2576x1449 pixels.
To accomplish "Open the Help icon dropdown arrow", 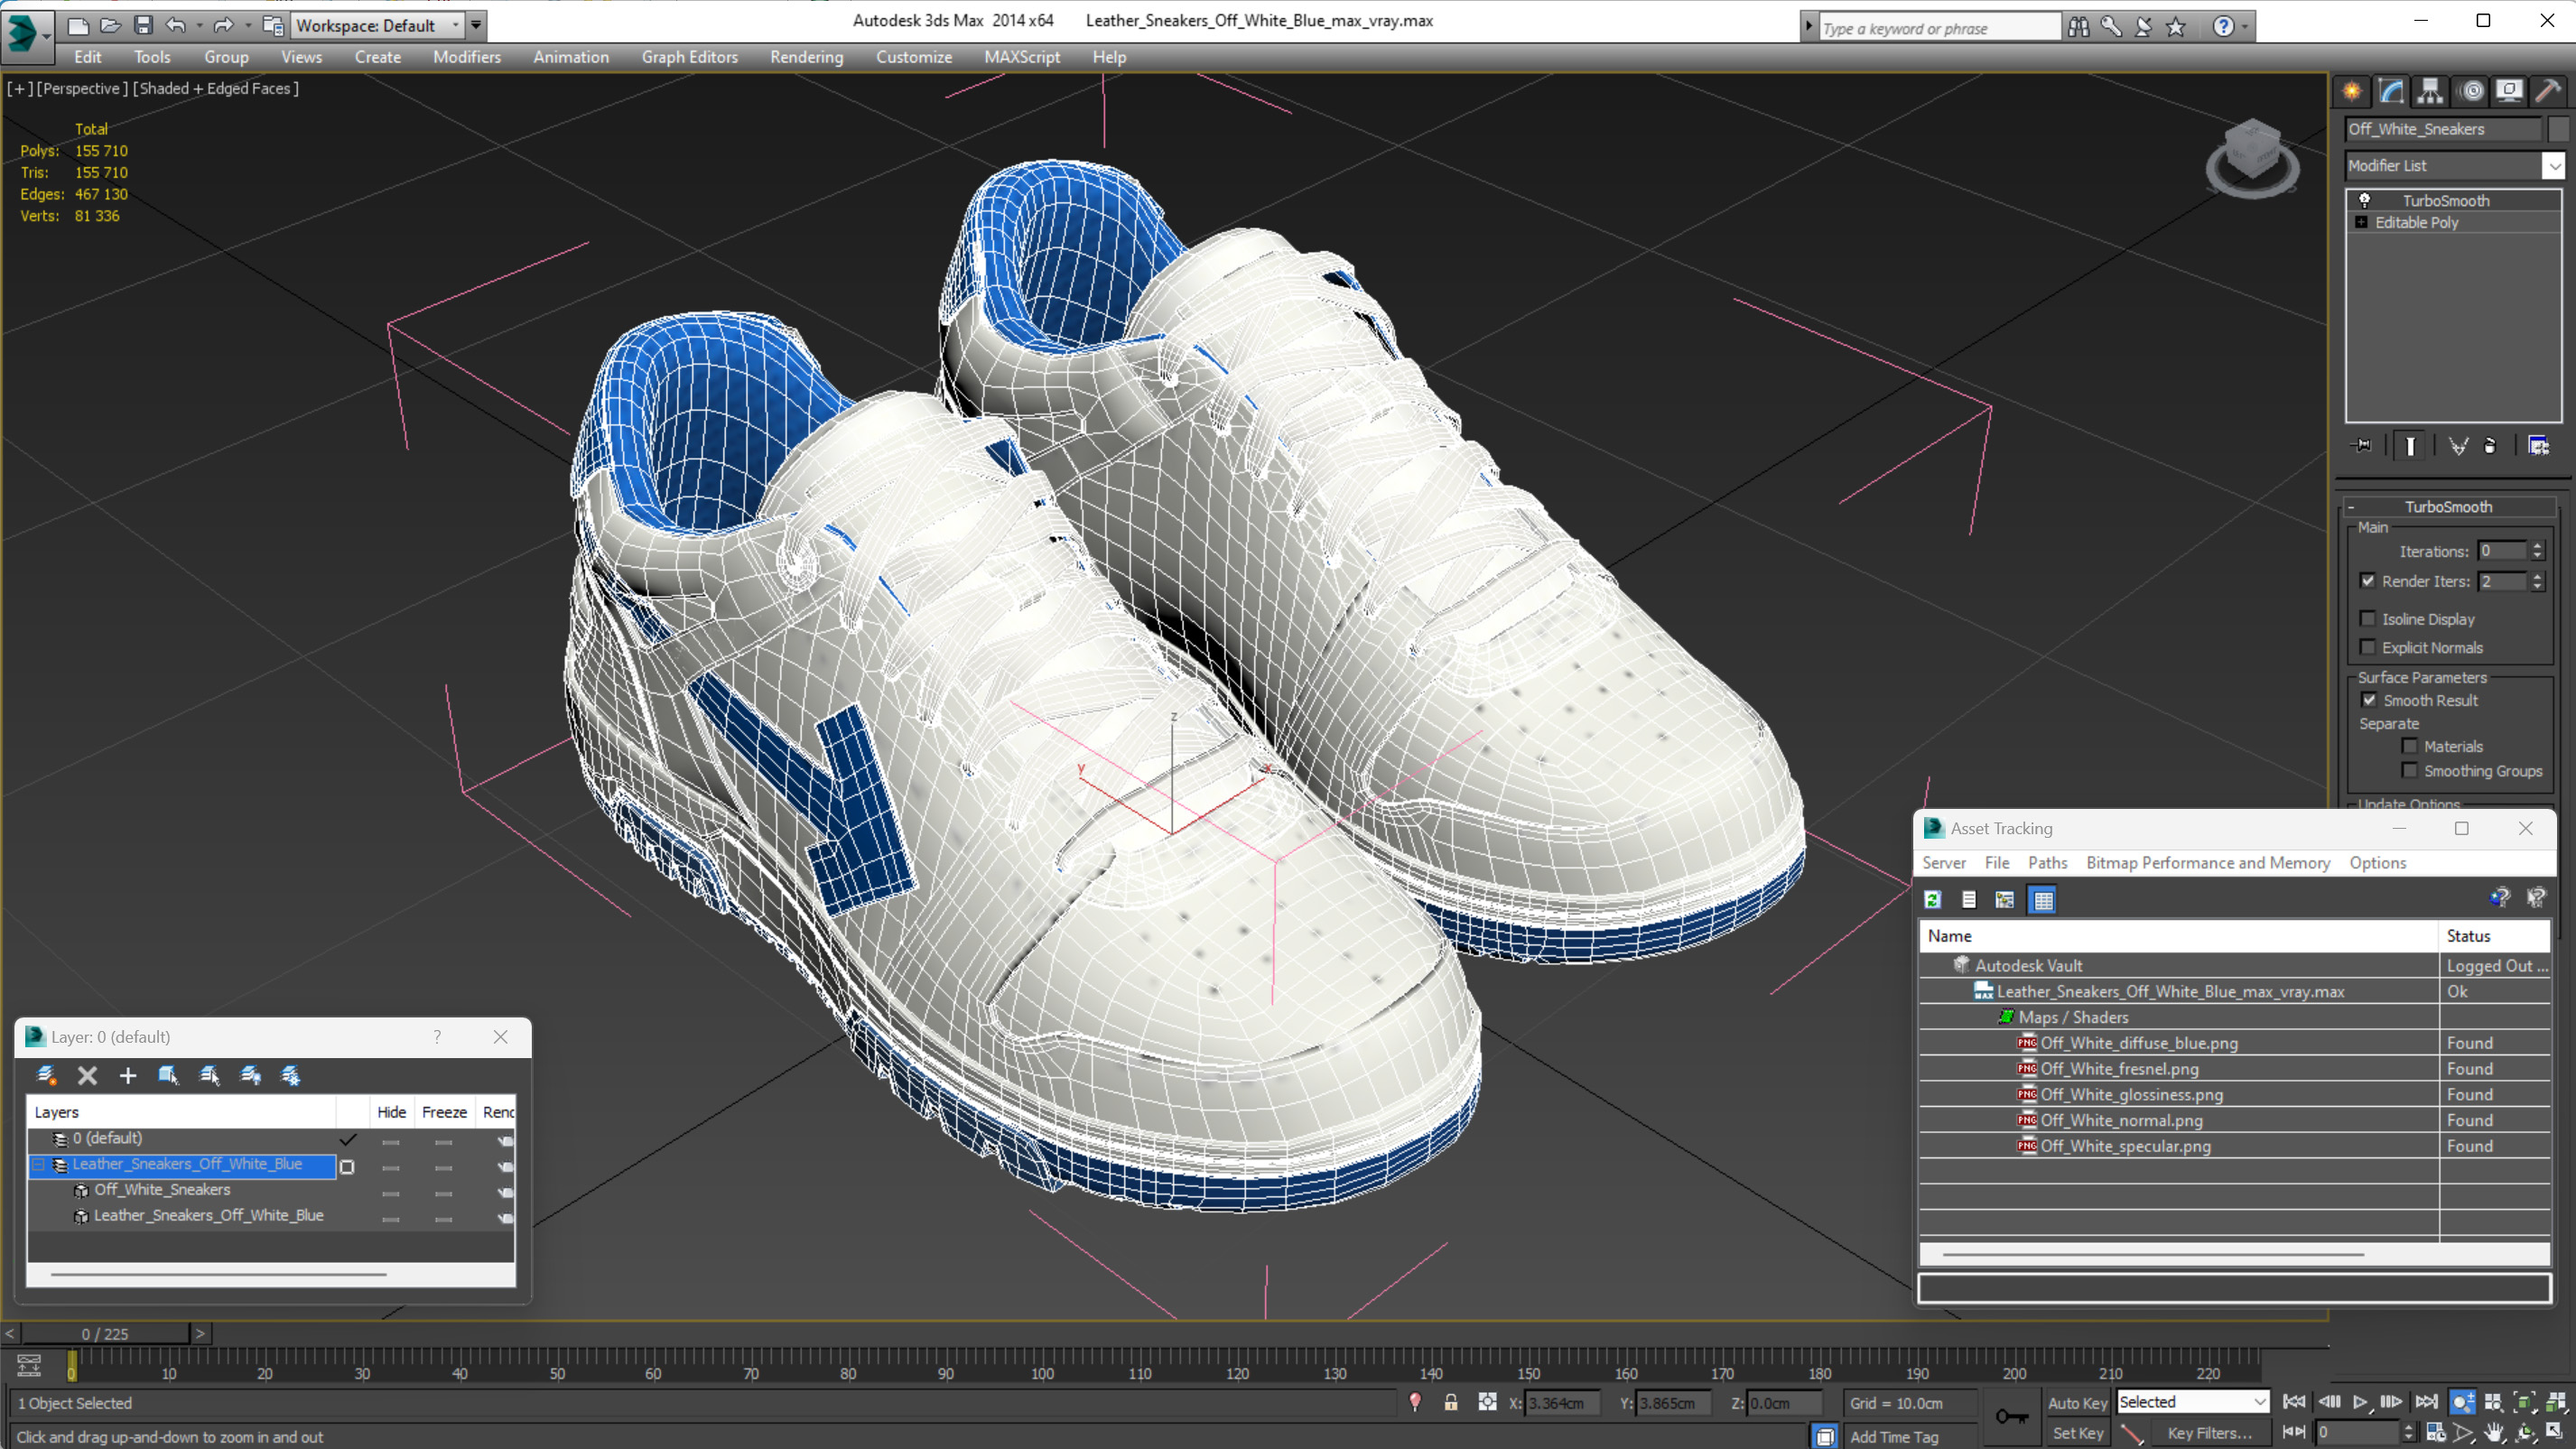I will pos(2244,27).
